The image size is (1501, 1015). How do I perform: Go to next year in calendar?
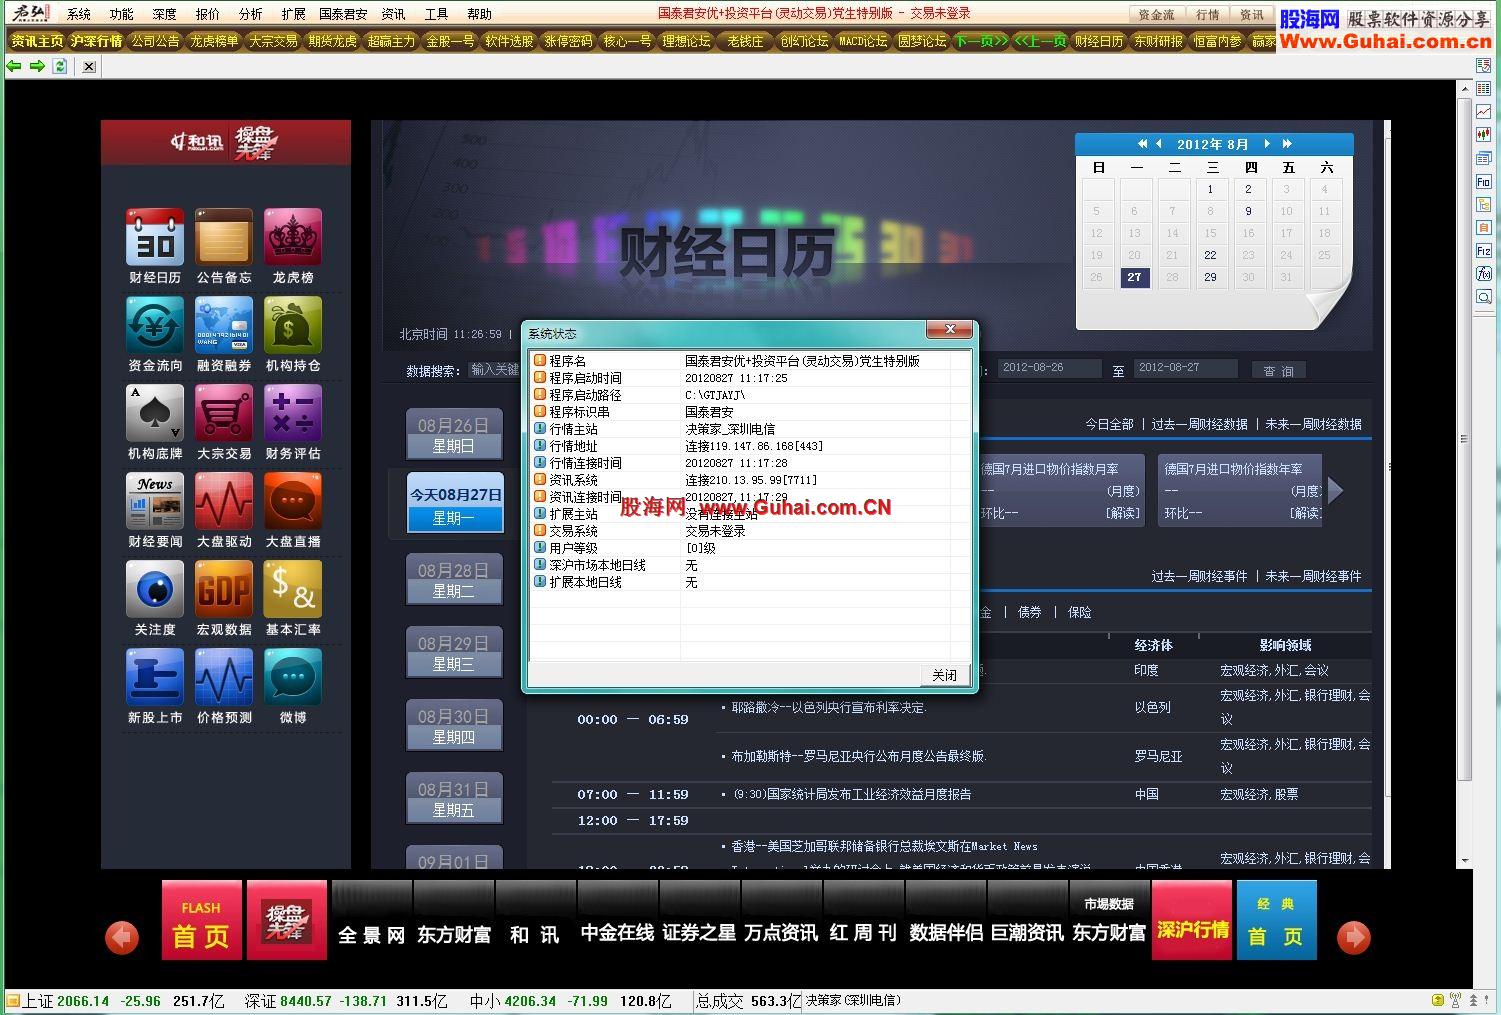(1287, 144)
